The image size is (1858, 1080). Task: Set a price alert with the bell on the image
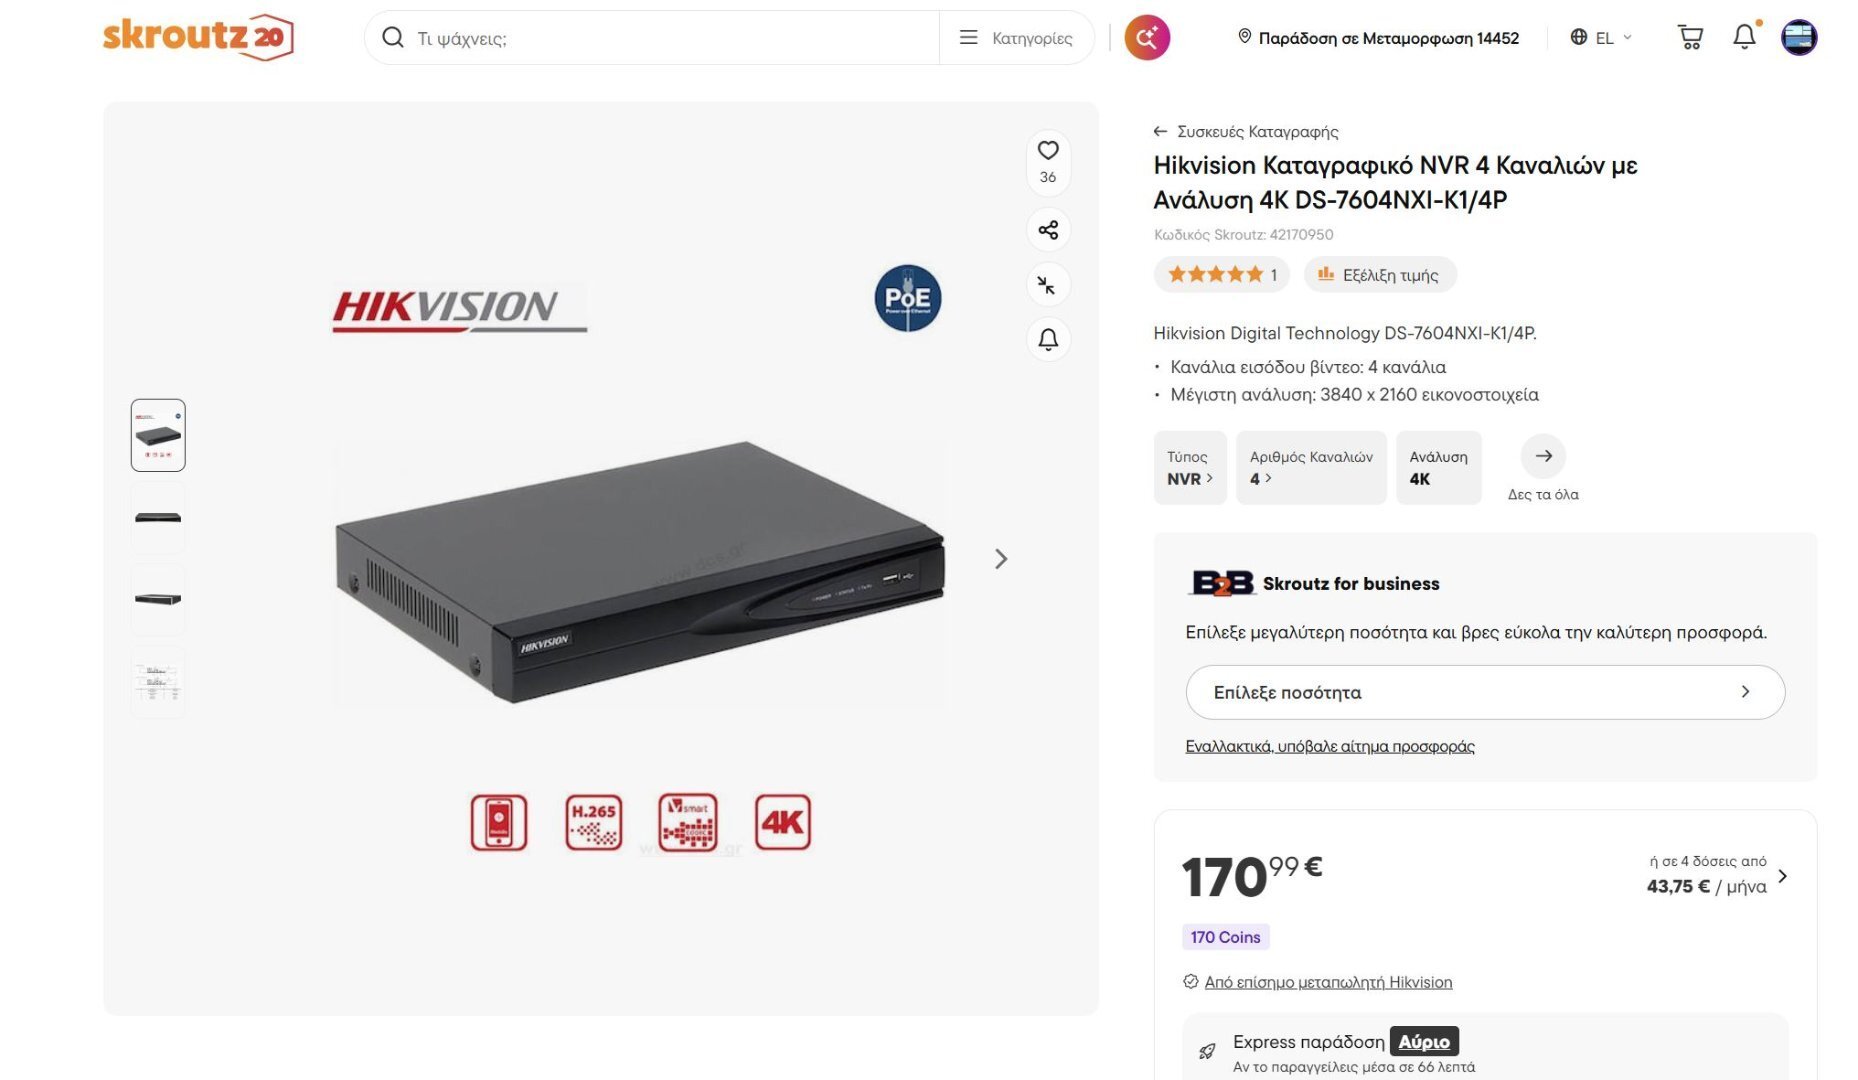tap(1048, 340)
